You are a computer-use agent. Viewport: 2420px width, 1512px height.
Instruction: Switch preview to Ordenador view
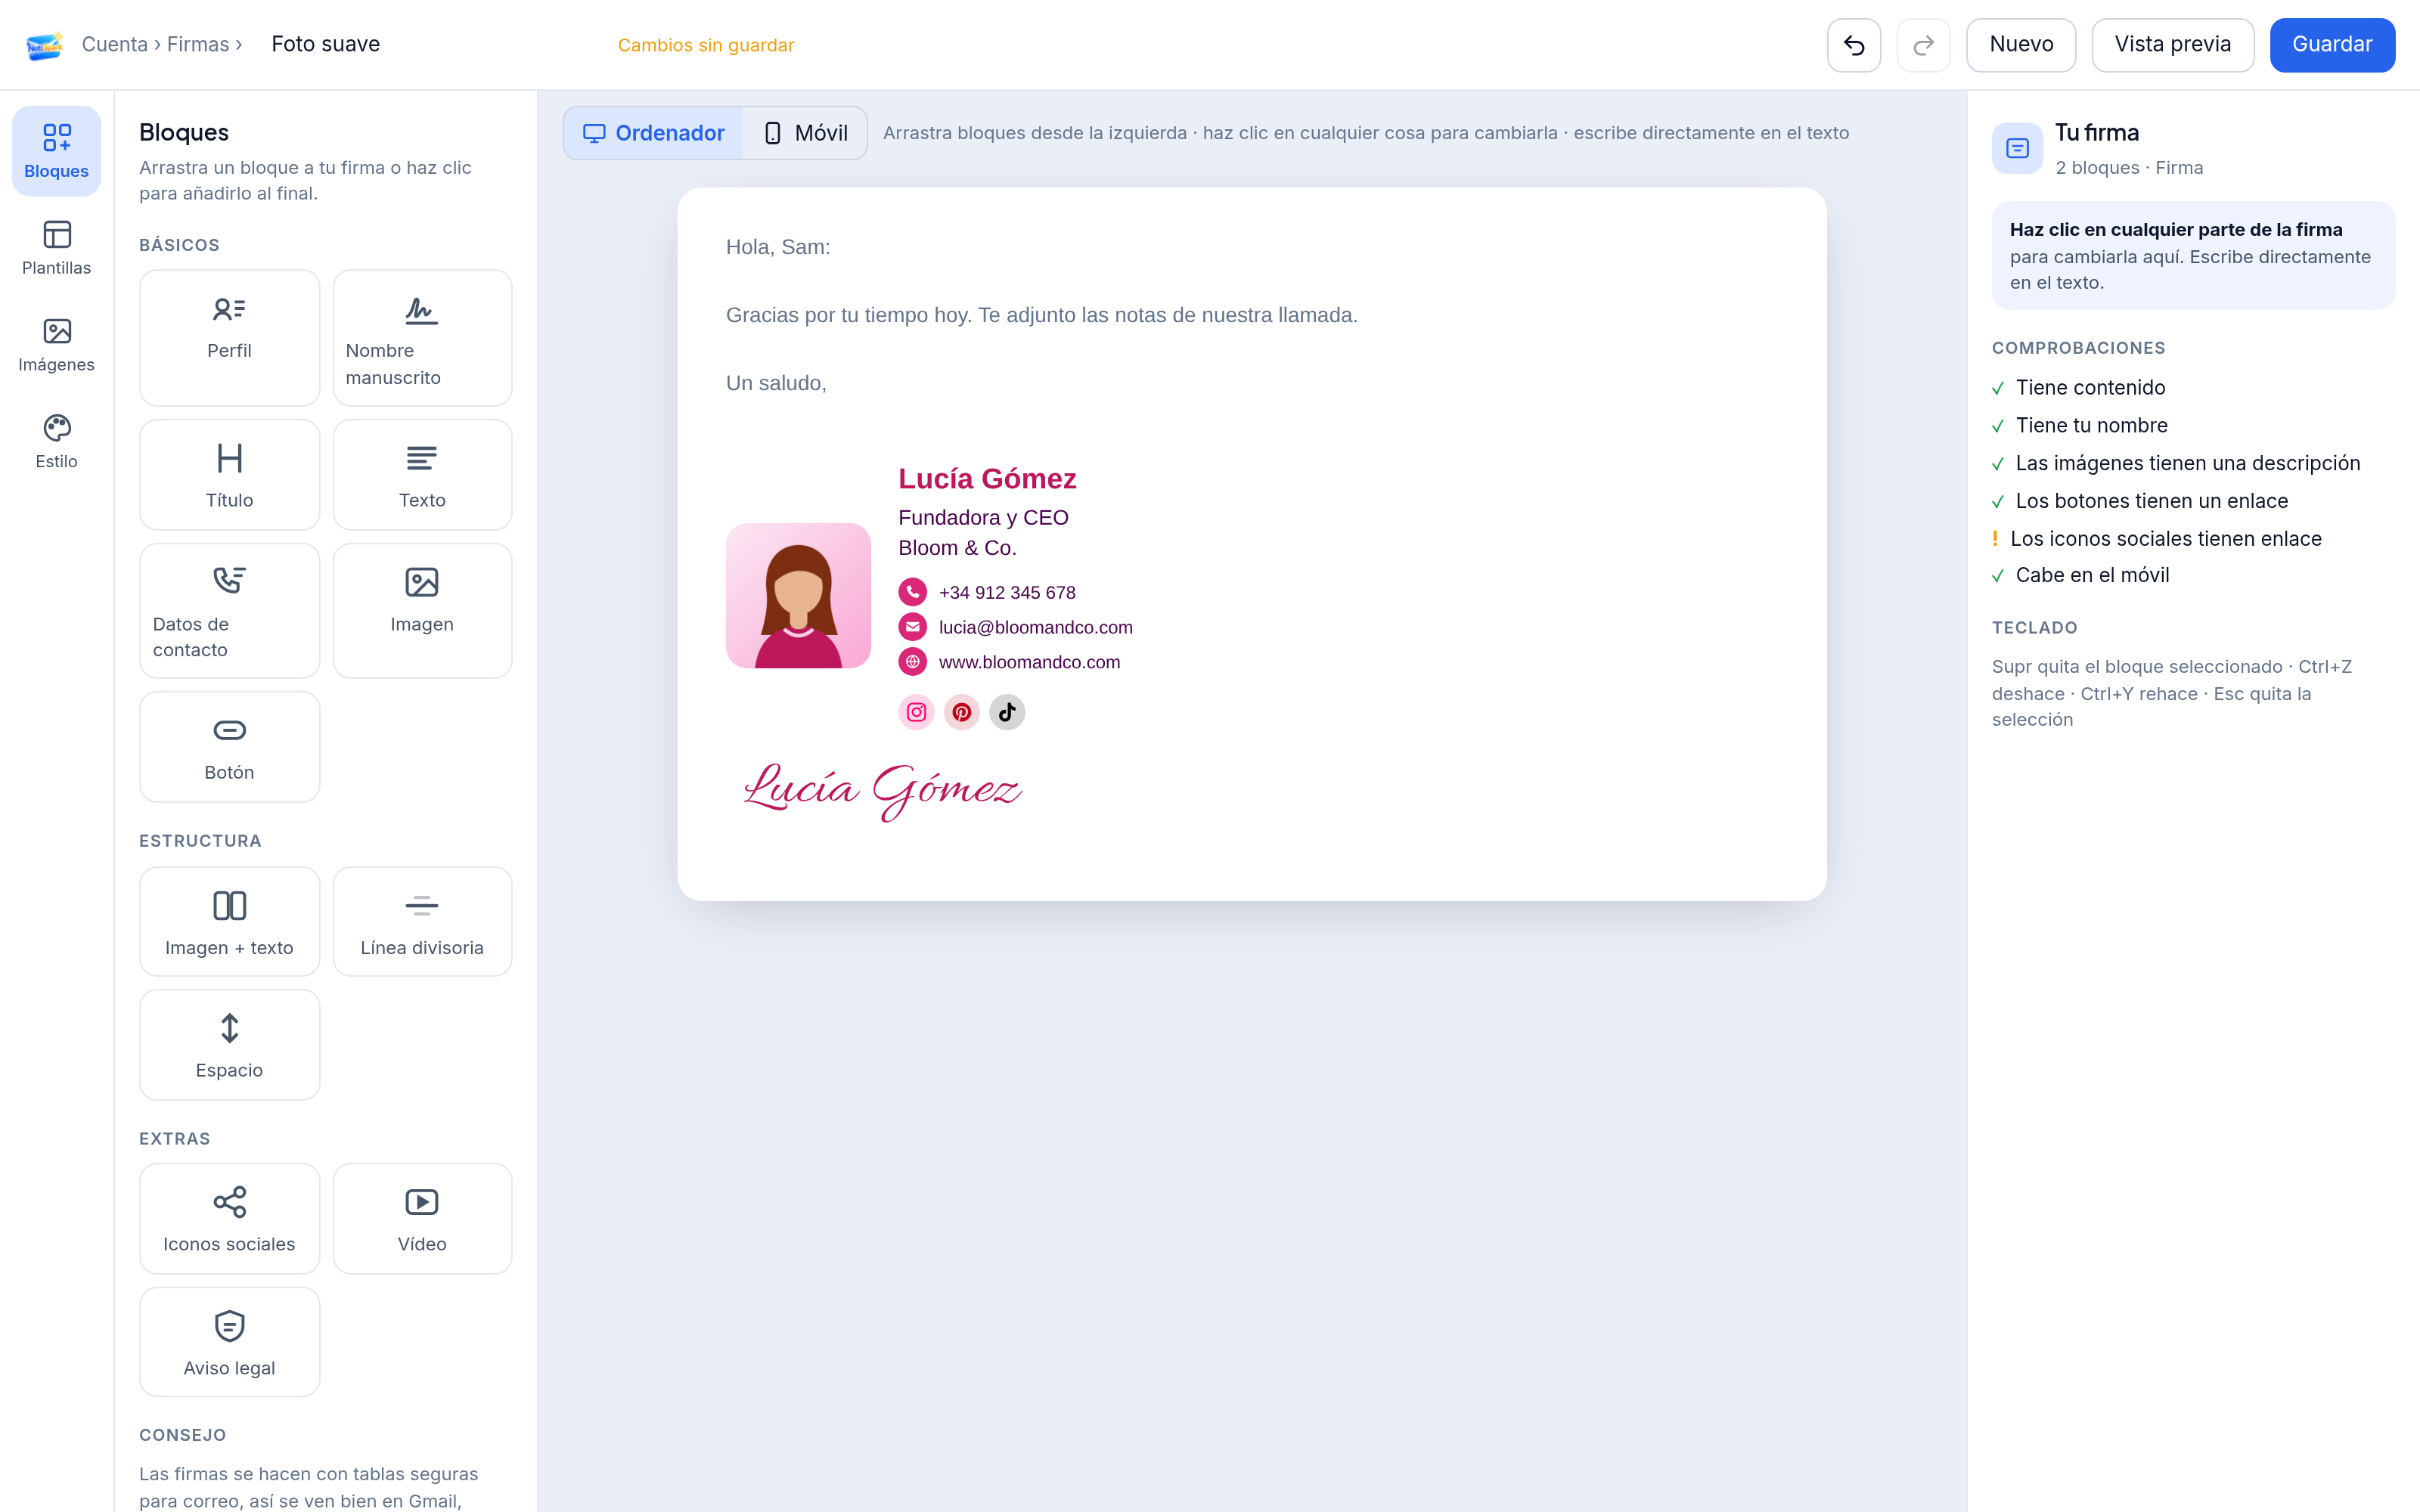[653, 133]
